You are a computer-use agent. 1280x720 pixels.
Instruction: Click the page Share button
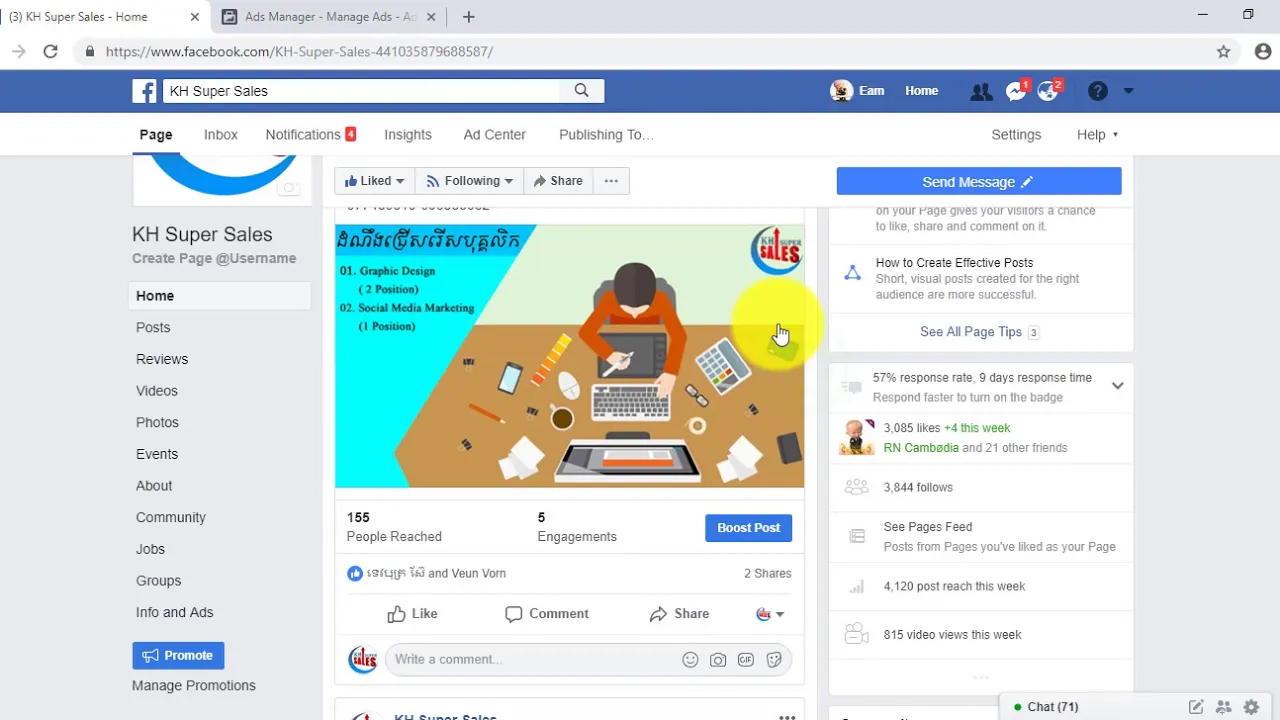coord(558,181)
